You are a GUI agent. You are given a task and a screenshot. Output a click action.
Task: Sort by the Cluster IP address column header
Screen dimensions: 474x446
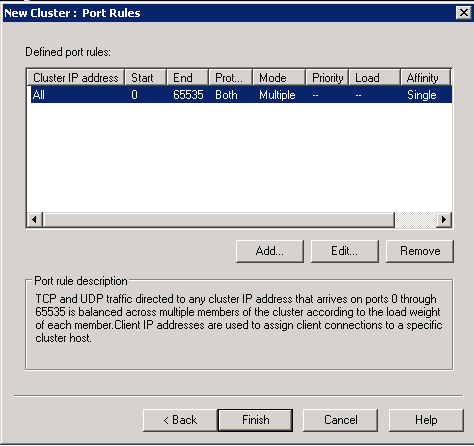tap(76, 78)
